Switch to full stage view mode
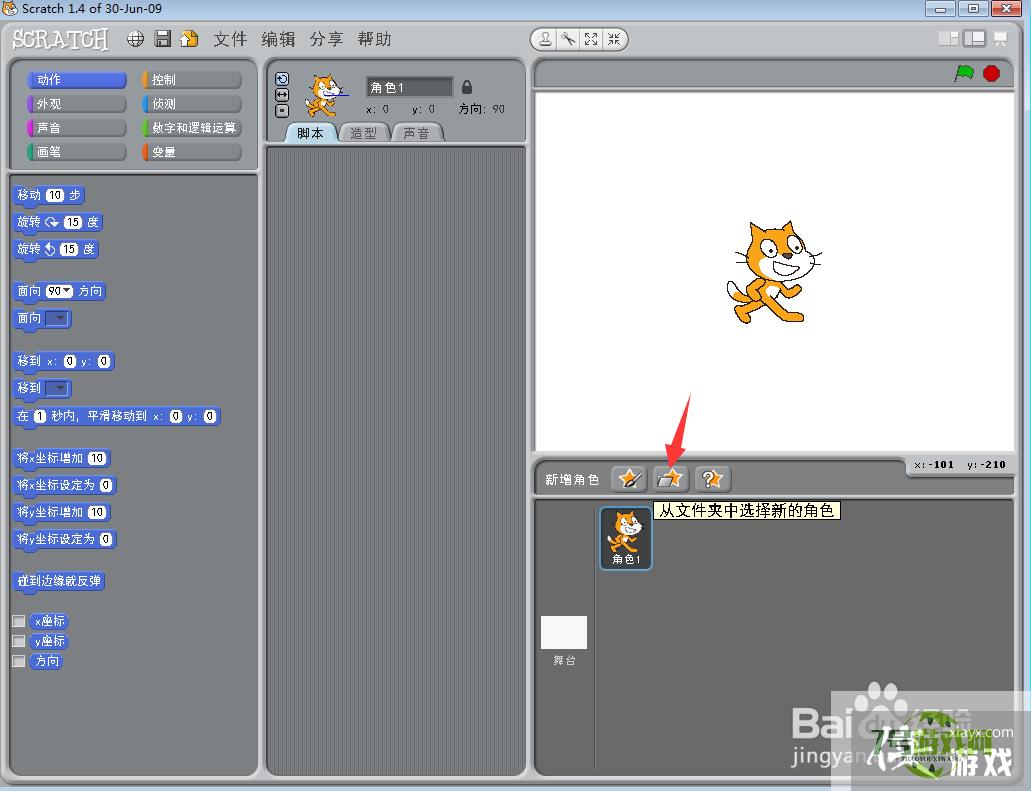The image size is (1031, 791). [x=974, y=39]
